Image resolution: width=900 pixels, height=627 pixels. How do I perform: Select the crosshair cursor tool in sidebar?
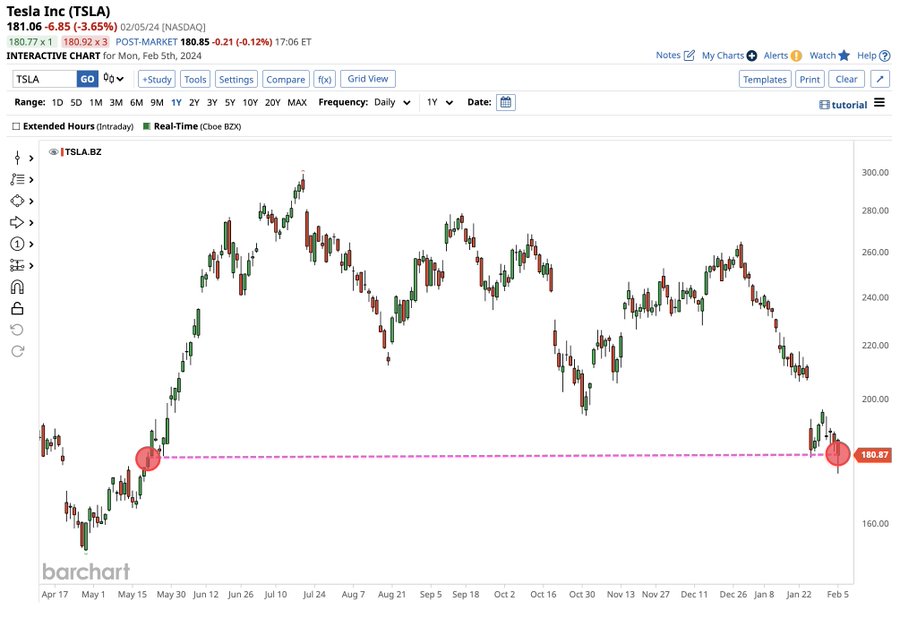[x=17, y=158]
